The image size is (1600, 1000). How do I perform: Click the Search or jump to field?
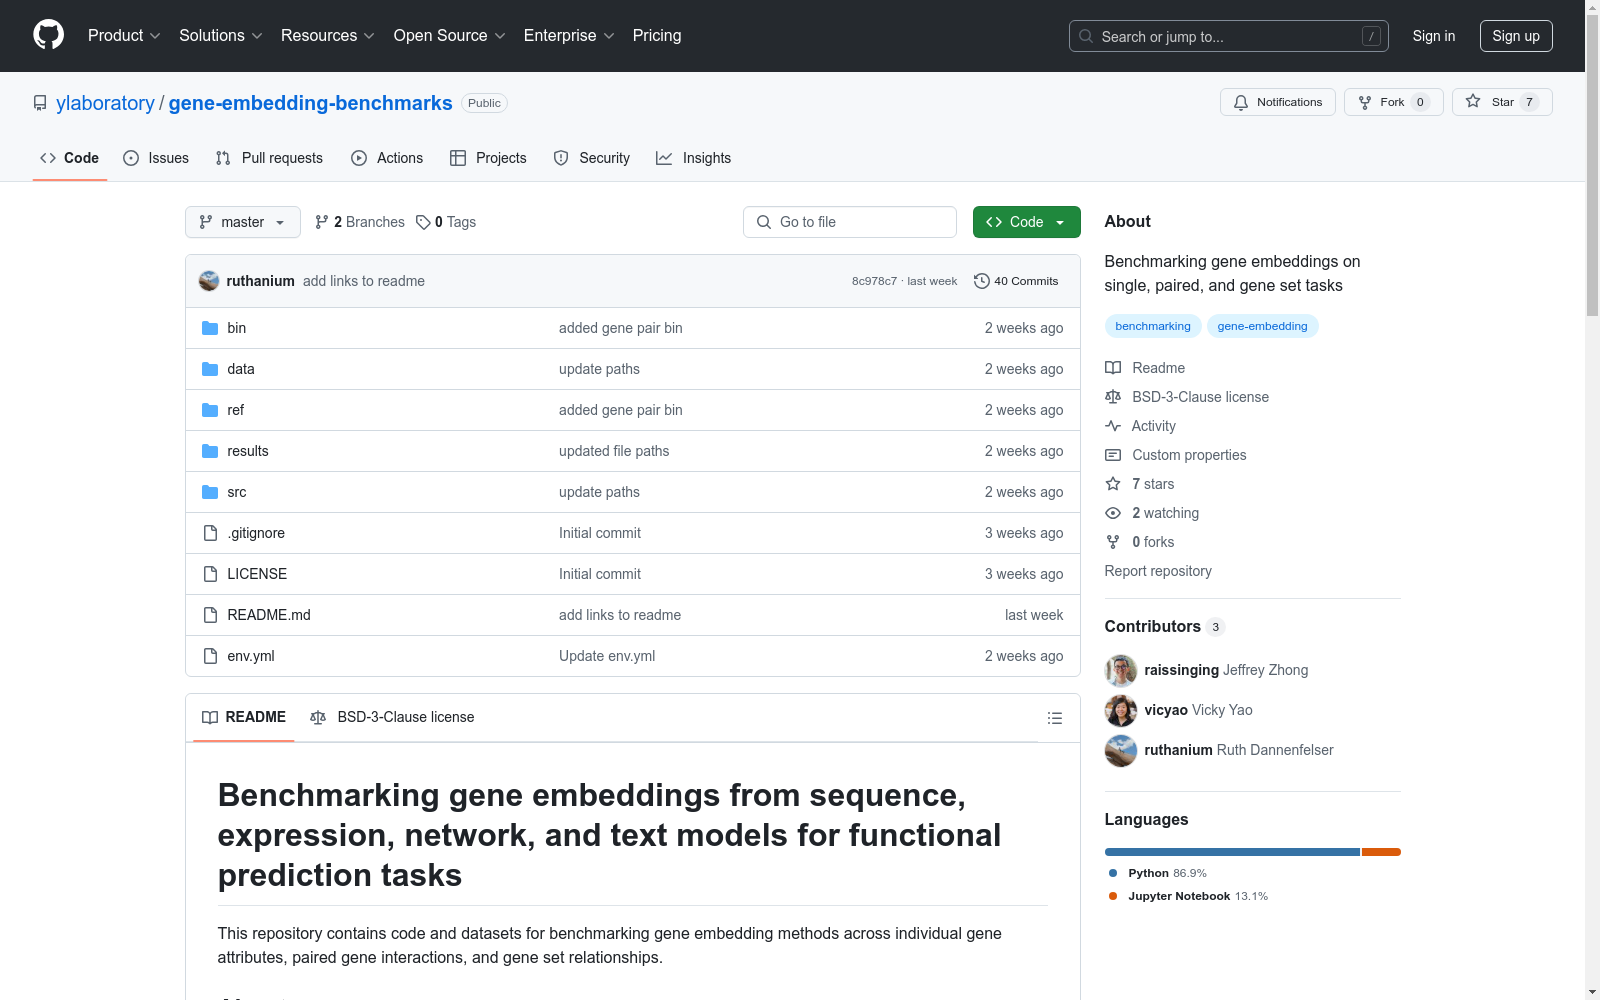1229,36
